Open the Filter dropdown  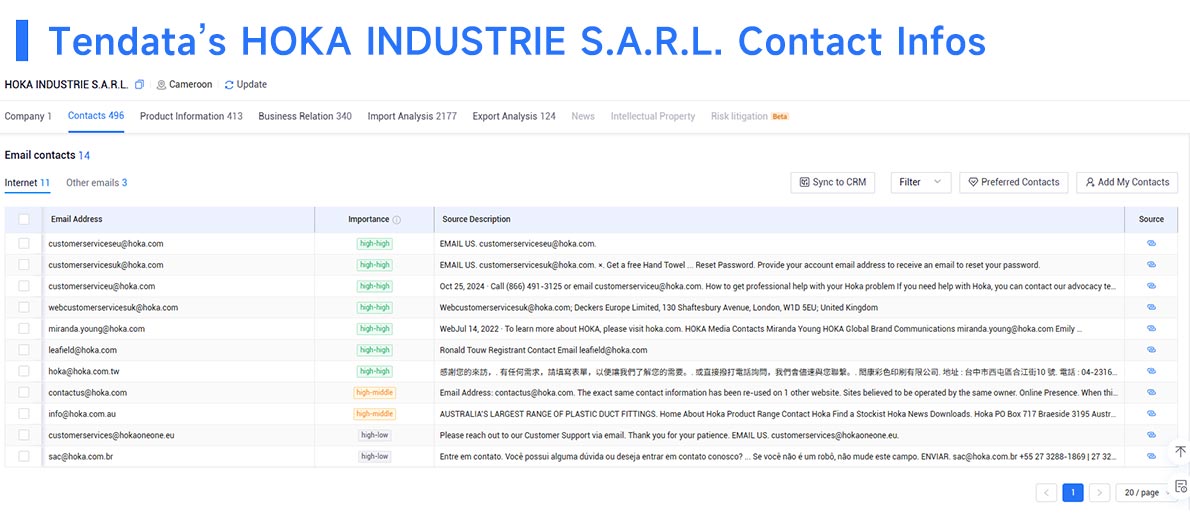pos(921,182)
